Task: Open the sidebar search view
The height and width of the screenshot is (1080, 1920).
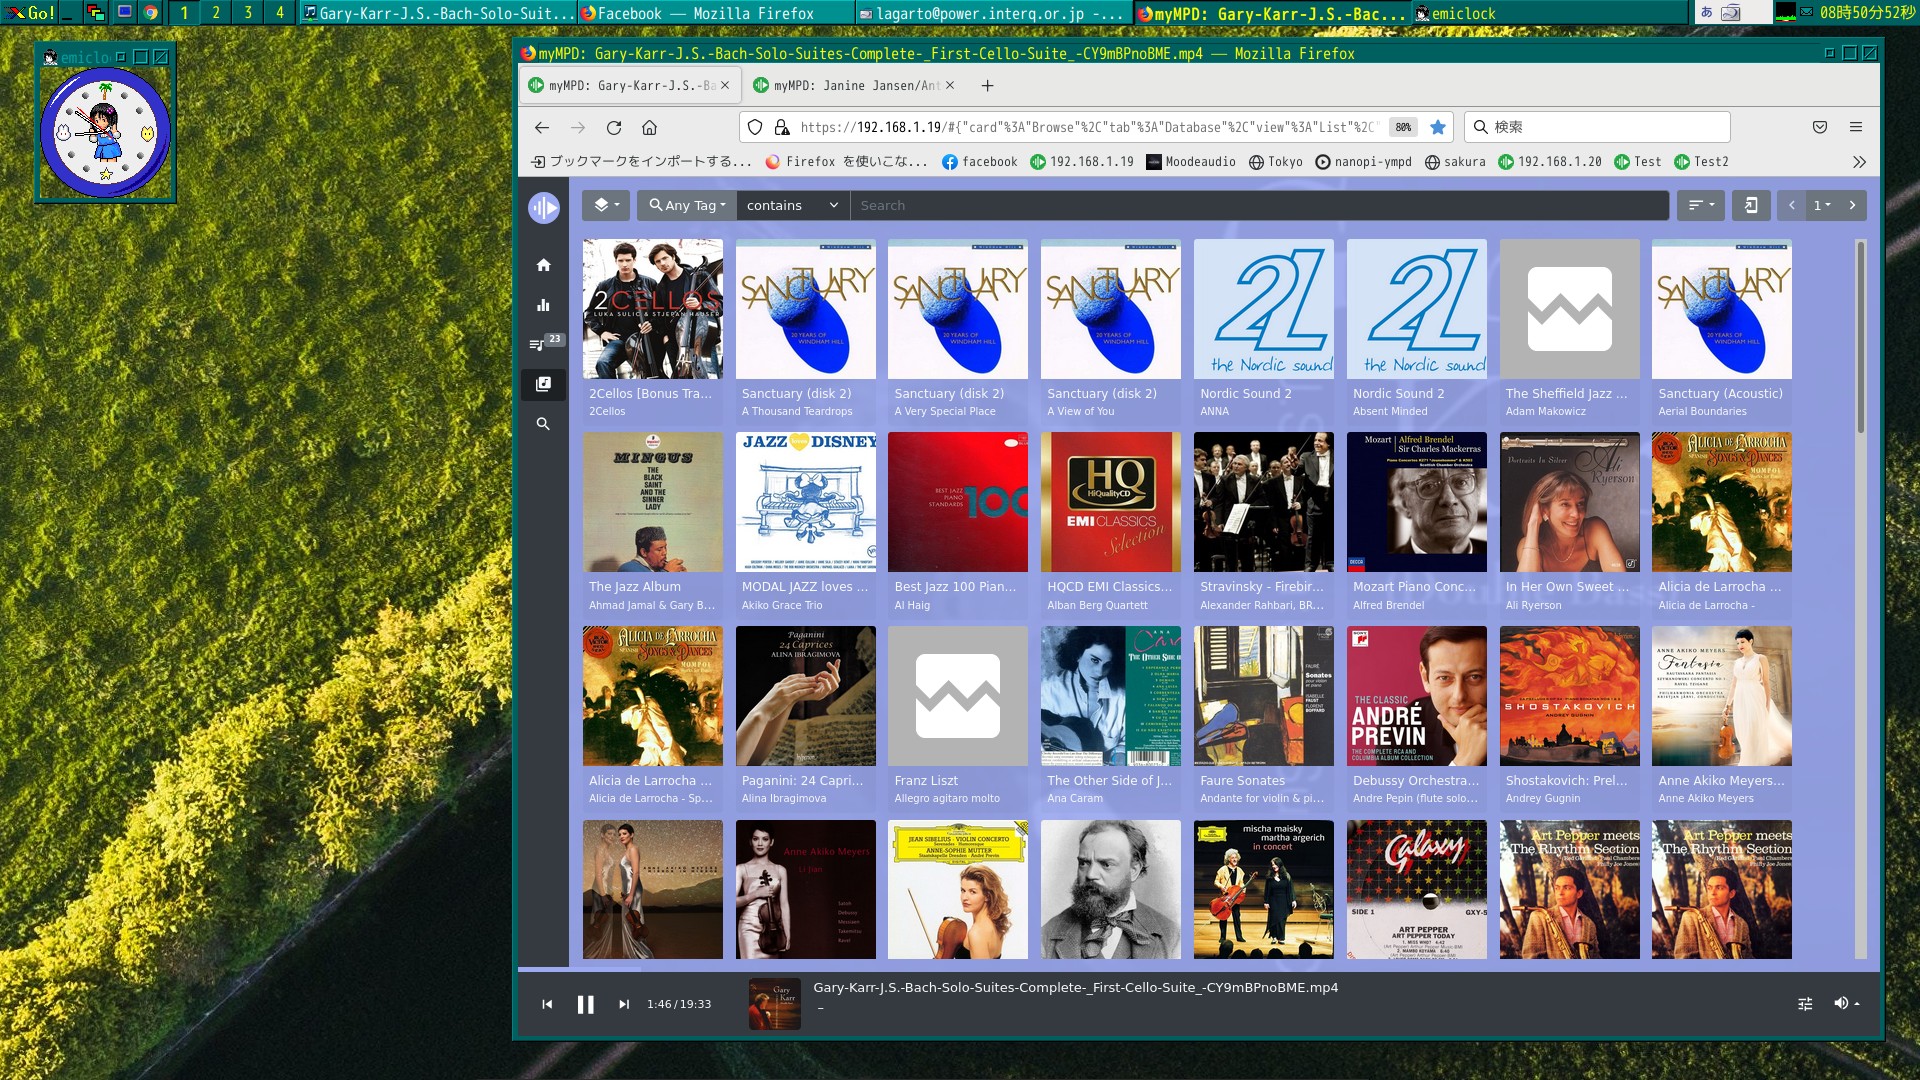Action: (x=543, y=424)
